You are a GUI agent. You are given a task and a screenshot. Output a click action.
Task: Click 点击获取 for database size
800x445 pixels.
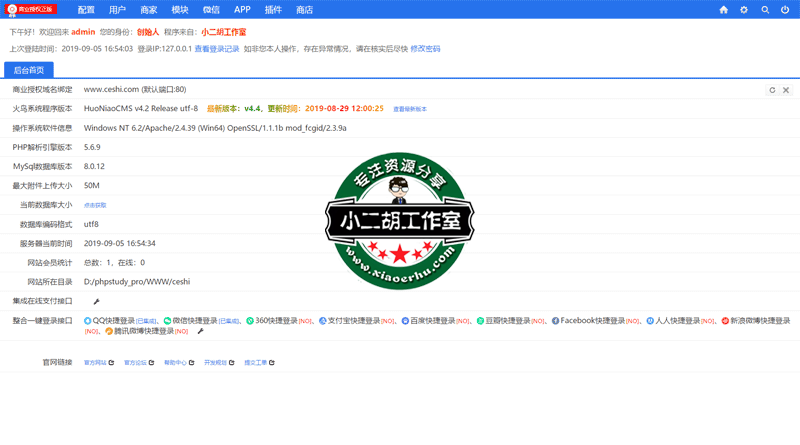click(95, 205)
